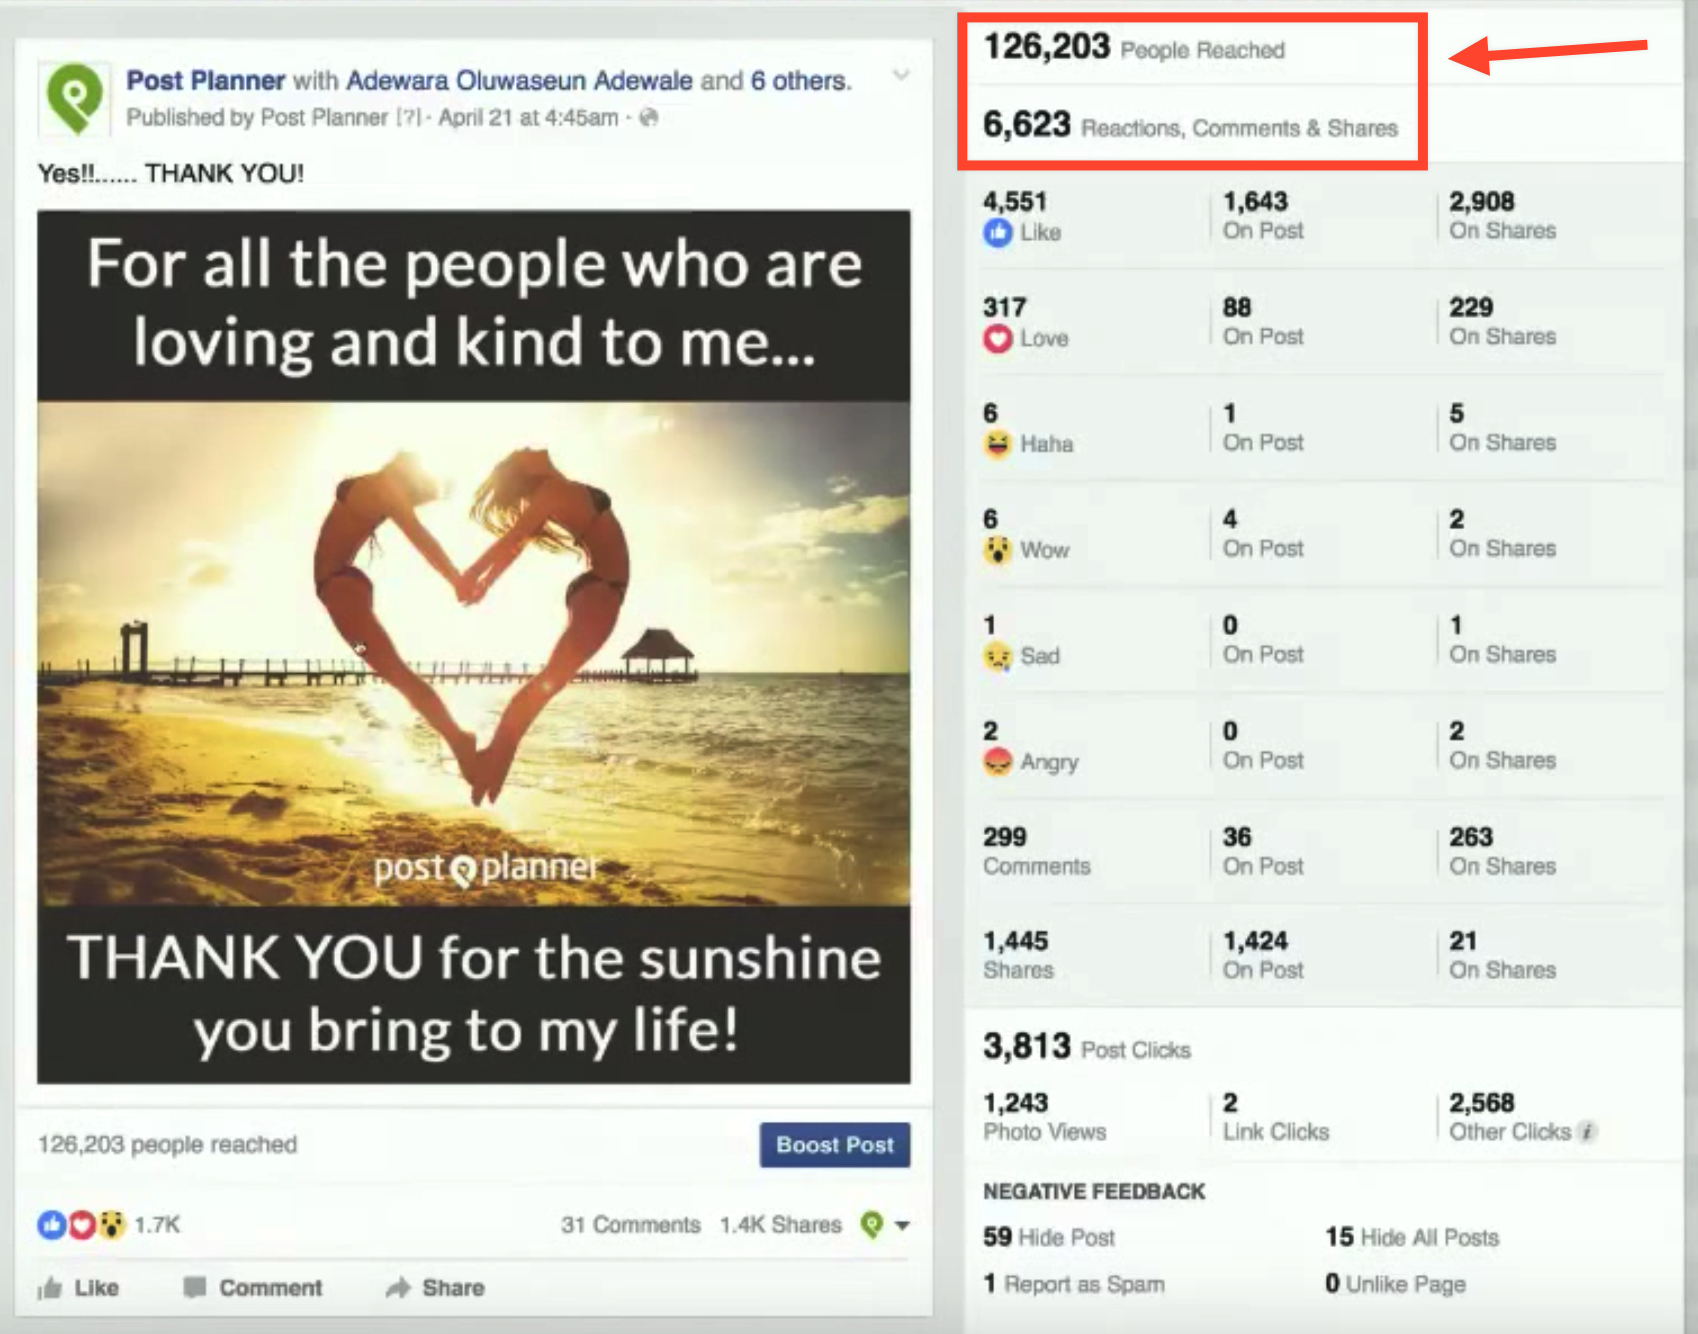The image size is (1698, 1334).
Task: Click '36 On Post' in the Comments row
Action: point(1264,852)
